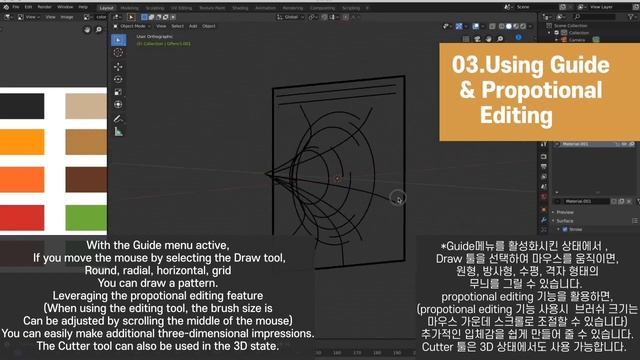Pick the green color swatch

[86, 218]
